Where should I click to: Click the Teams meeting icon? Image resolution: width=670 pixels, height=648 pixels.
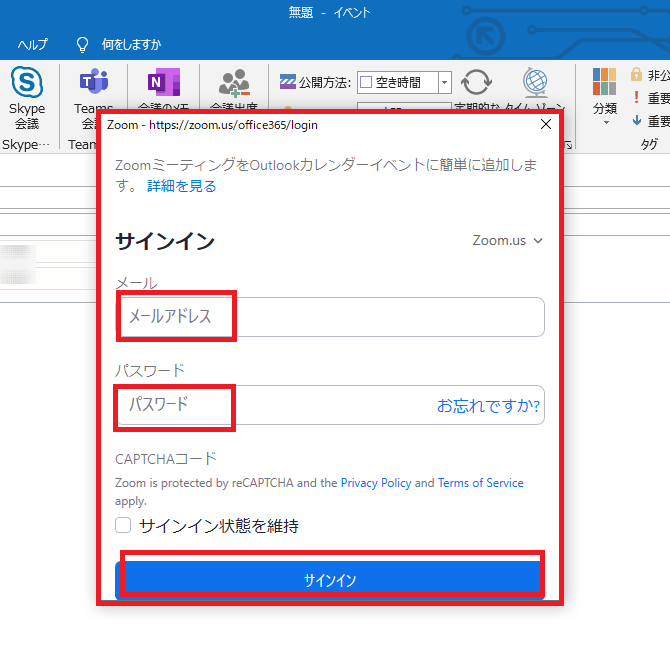[94, 81]
